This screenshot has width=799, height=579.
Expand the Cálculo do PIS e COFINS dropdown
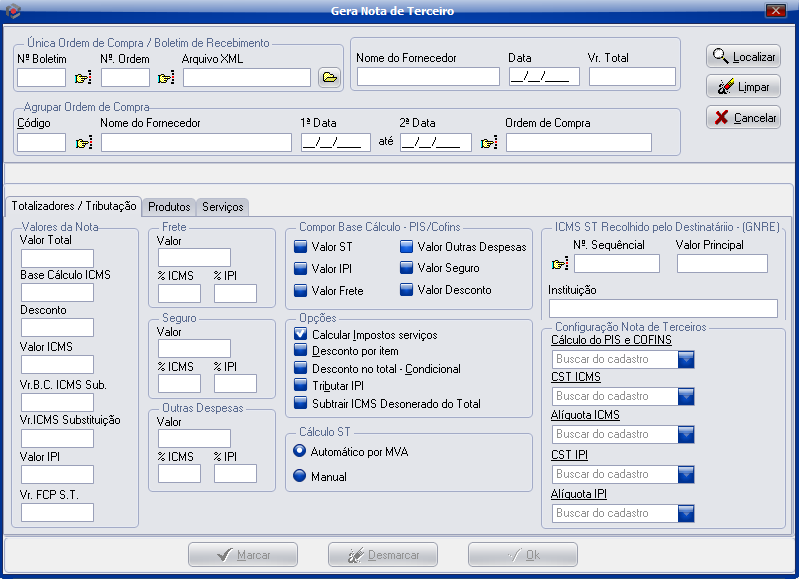(x=685, y=359)
